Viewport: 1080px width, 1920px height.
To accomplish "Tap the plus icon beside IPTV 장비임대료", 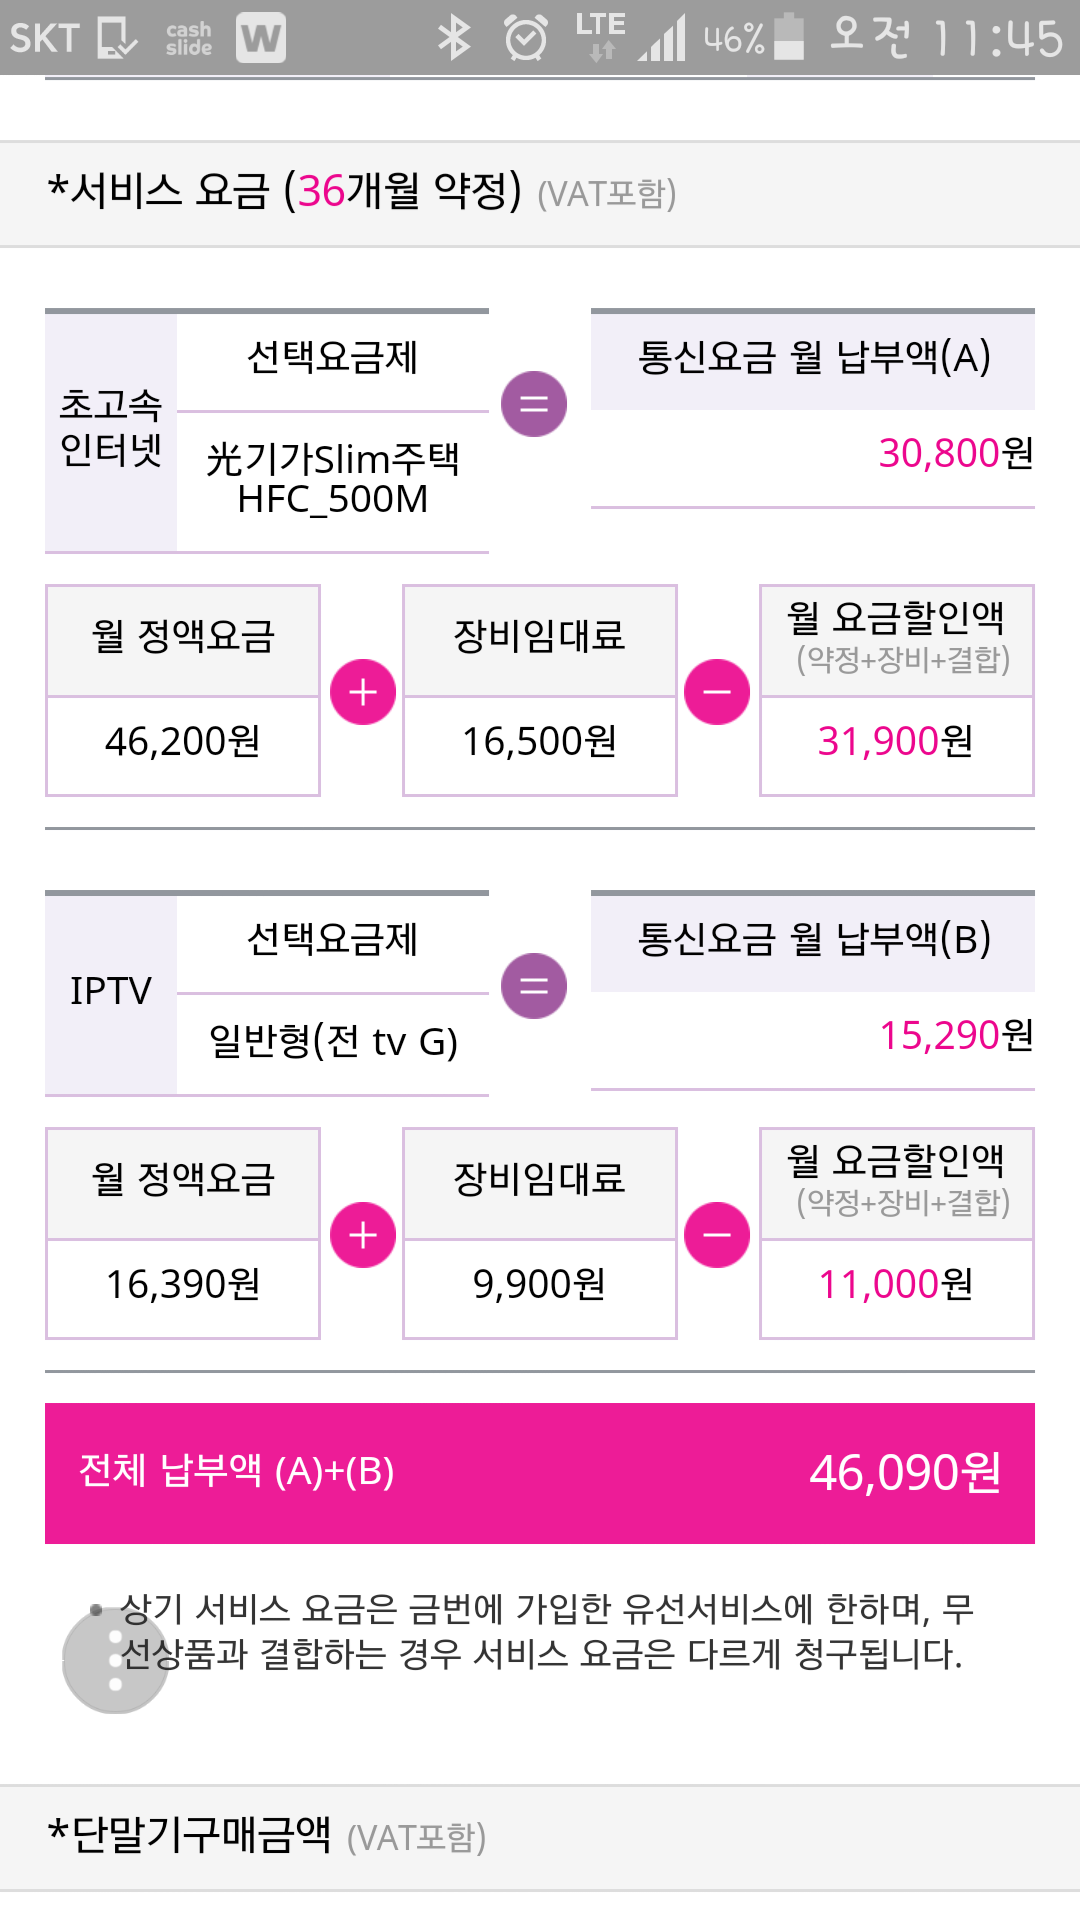I will pyautogui.click(x=363, y=1235).
